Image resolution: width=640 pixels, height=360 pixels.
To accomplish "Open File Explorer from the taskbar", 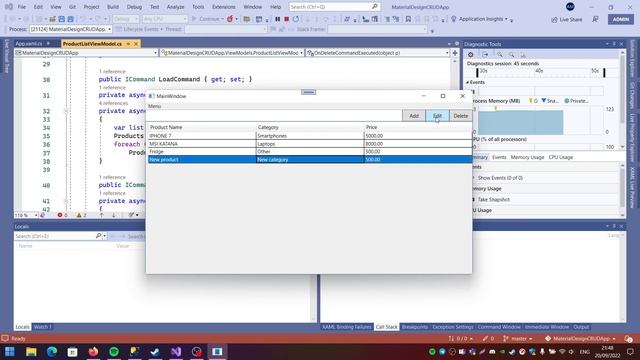I will point(31,351).
